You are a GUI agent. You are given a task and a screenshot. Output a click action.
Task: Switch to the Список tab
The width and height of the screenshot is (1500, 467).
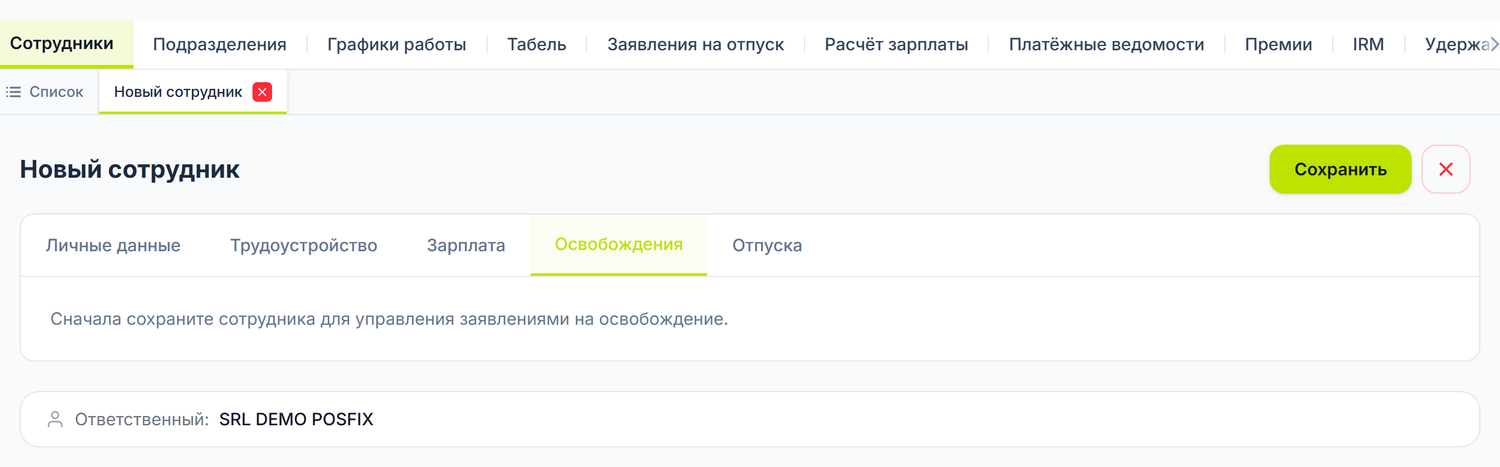(x=45, y=92)
